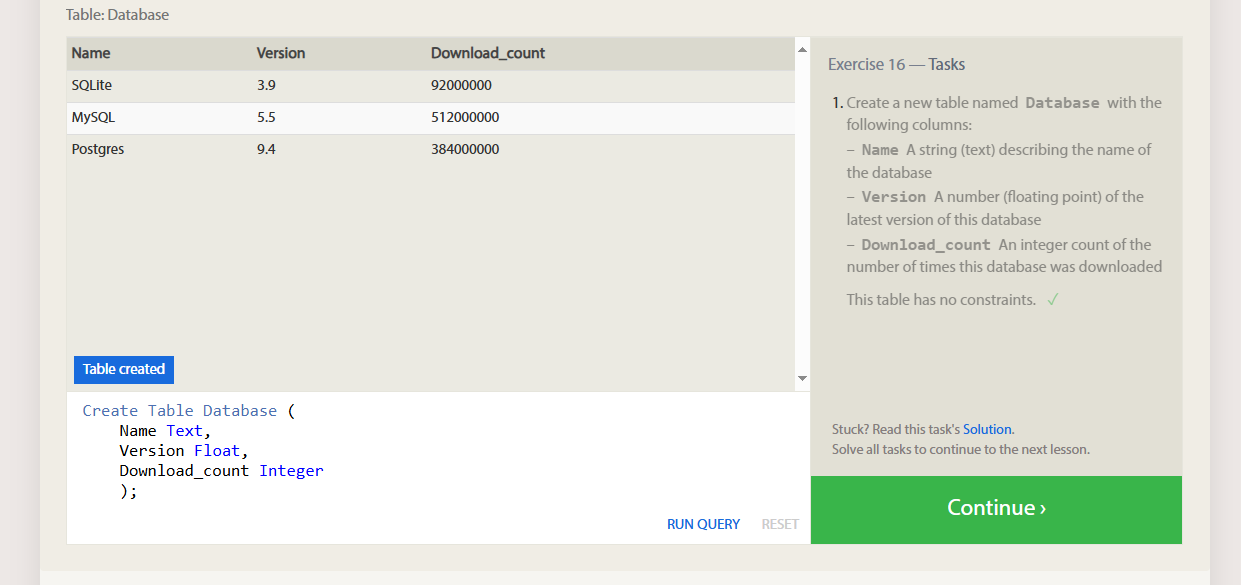The image size is (1241, 585).
Task: Click 'This table has no constraints.' text
Action: [x=941, y=299]
